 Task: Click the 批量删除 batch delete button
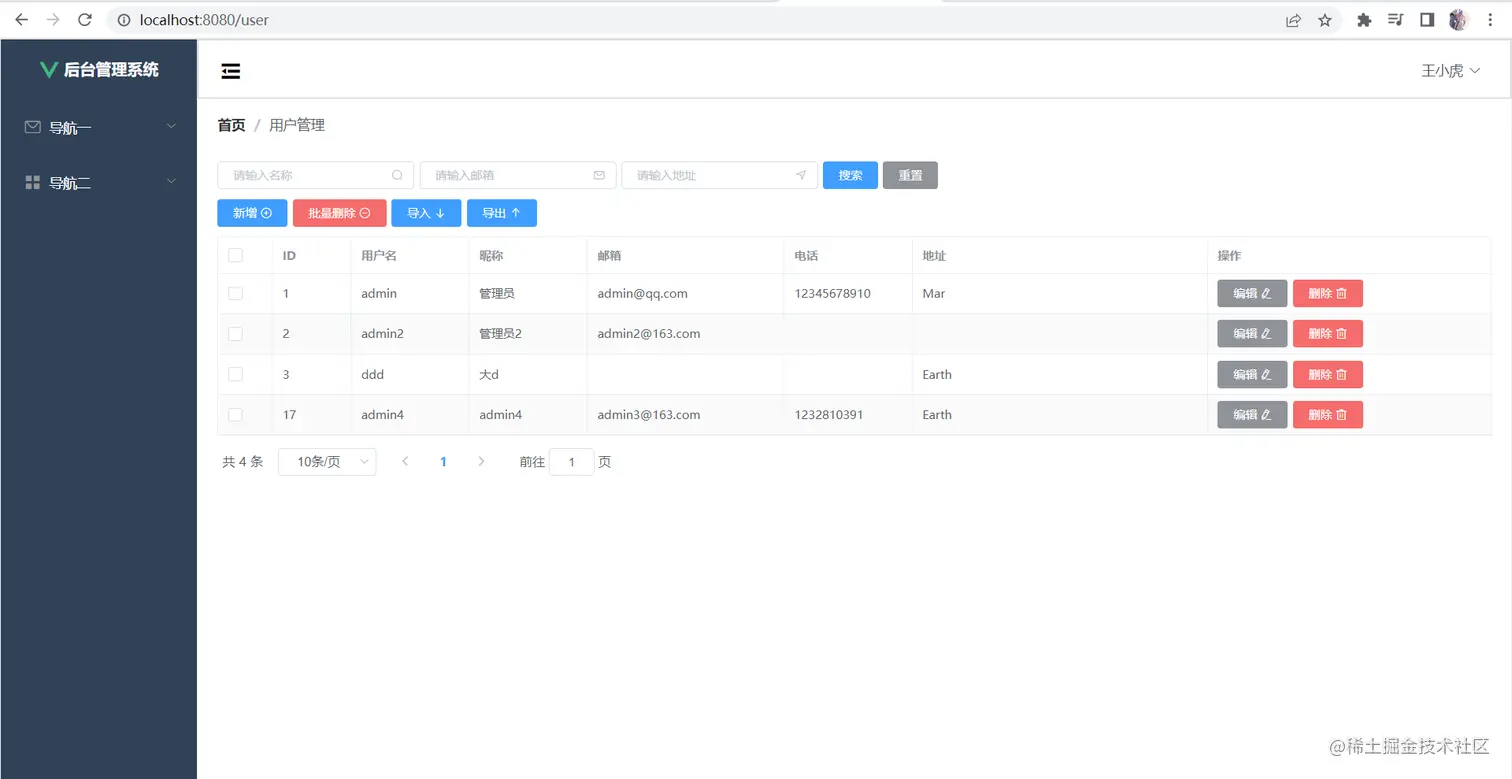pos(340,213)
